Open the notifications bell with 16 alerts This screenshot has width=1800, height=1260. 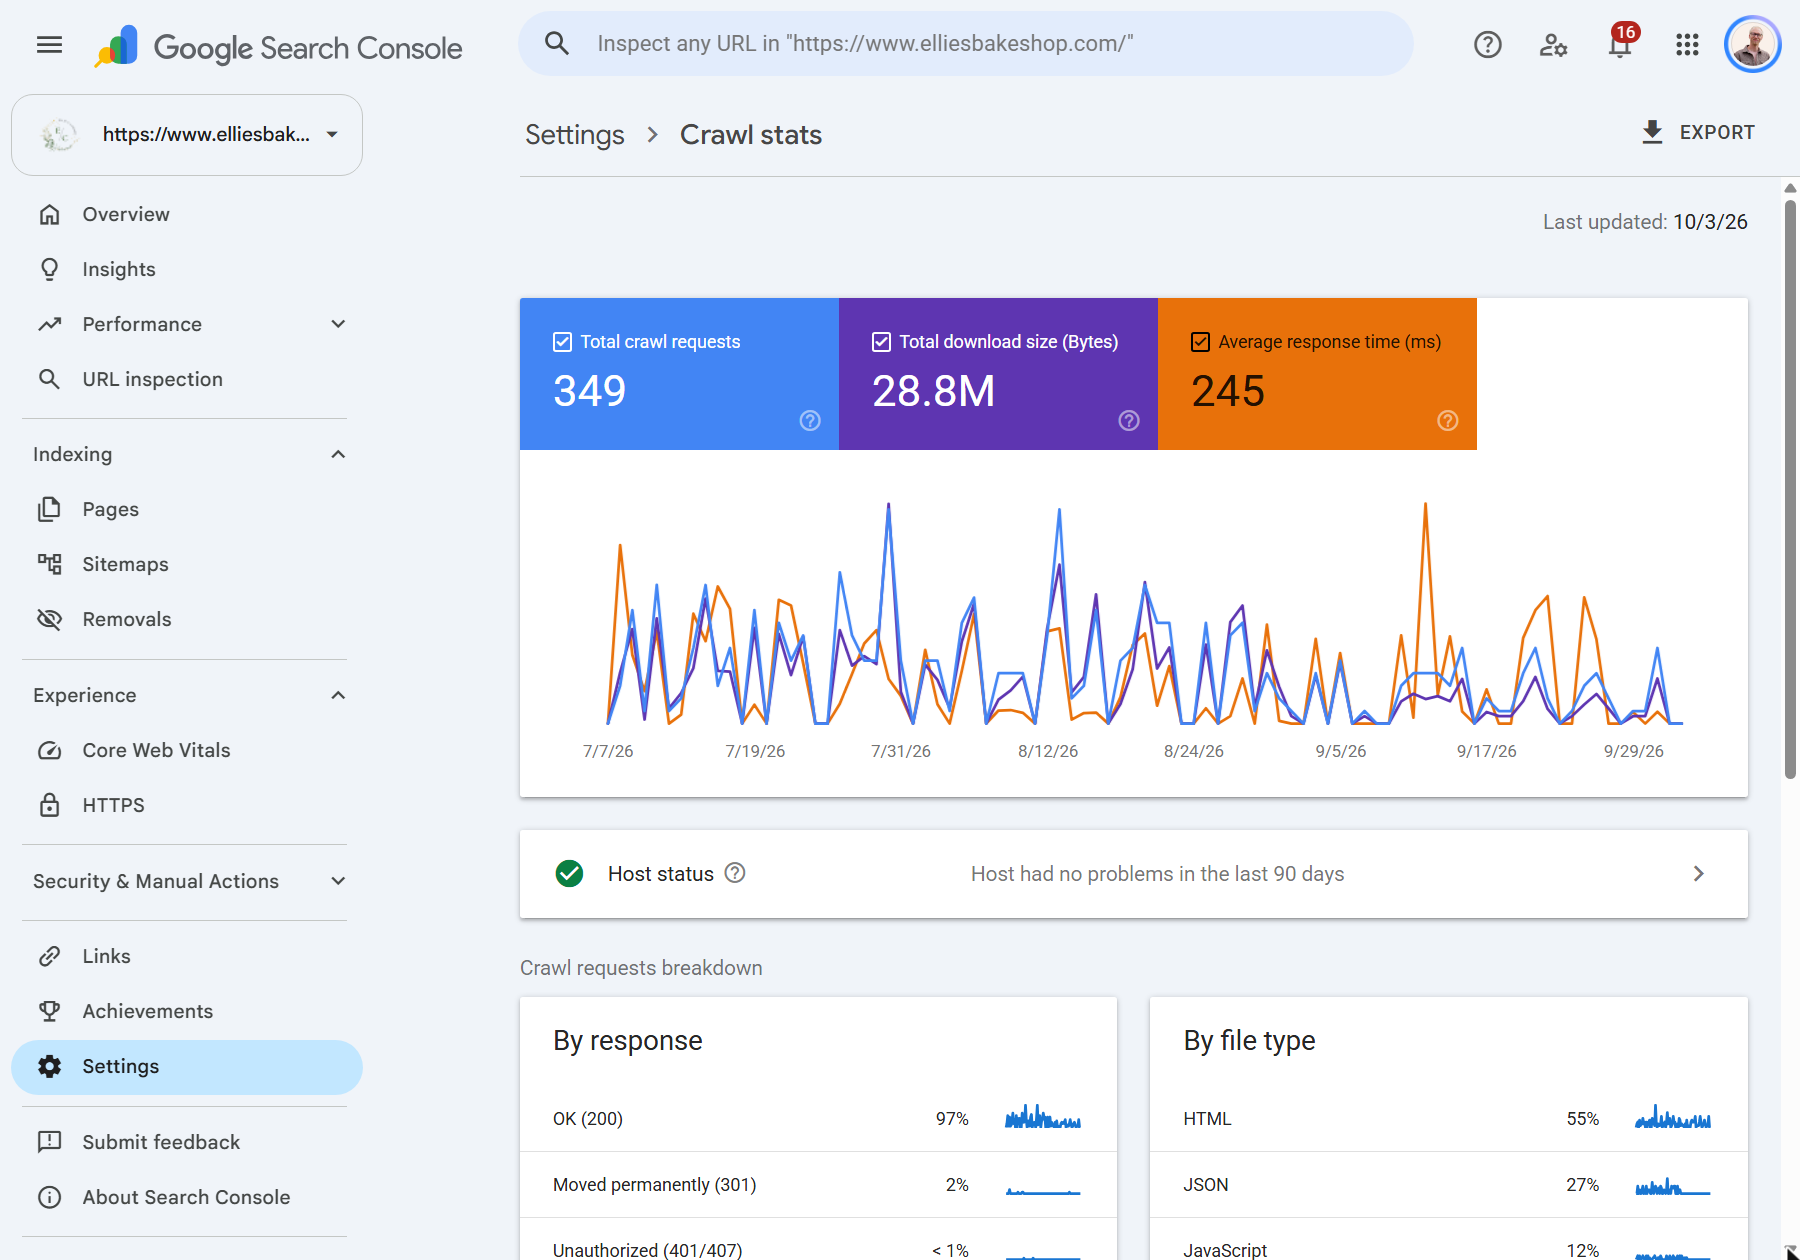pos(1620,43)
